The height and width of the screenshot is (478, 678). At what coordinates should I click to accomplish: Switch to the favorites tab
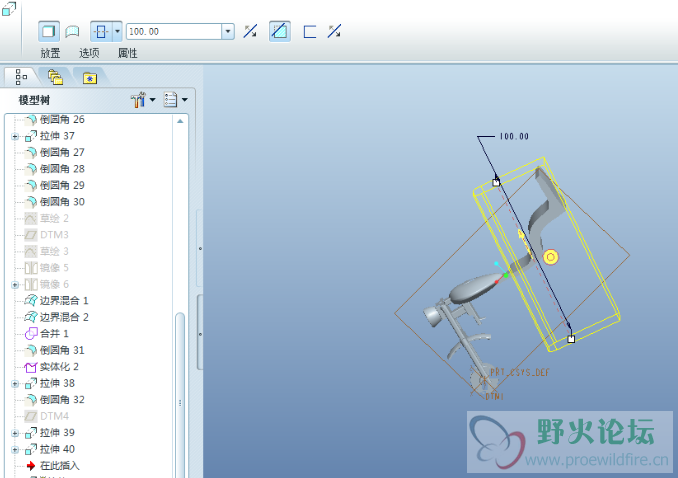click(x=90, y=77)
